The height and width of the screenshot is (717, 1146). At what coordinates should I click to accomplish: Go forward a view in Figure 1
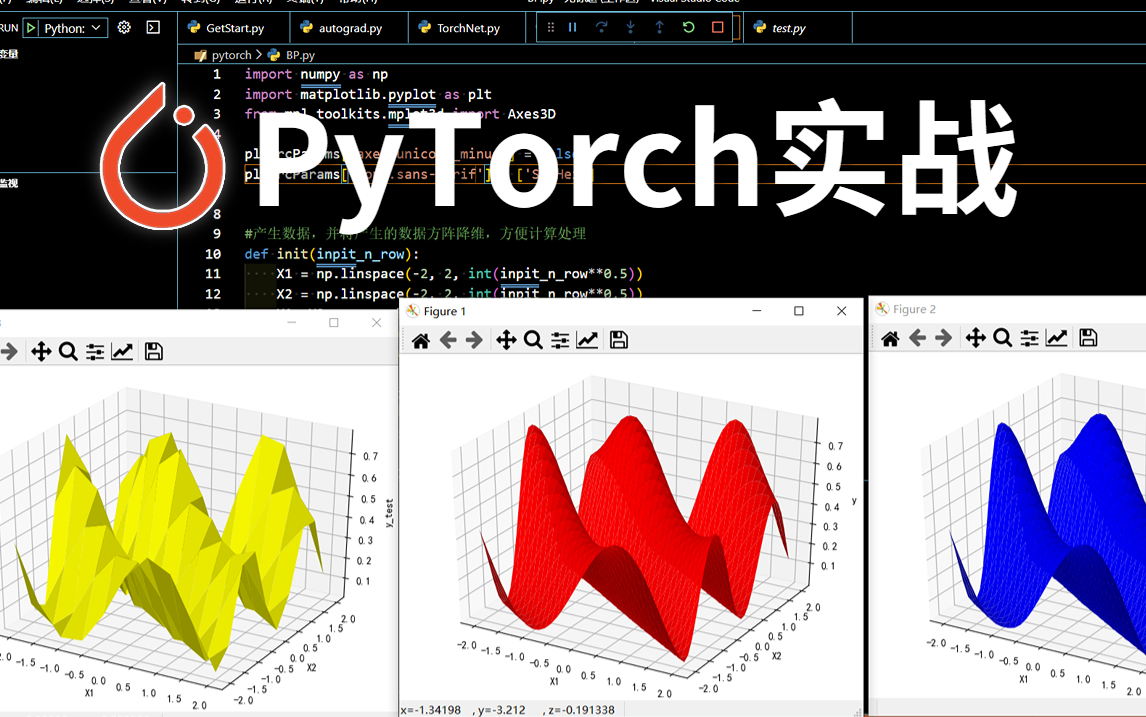(474, 340)
